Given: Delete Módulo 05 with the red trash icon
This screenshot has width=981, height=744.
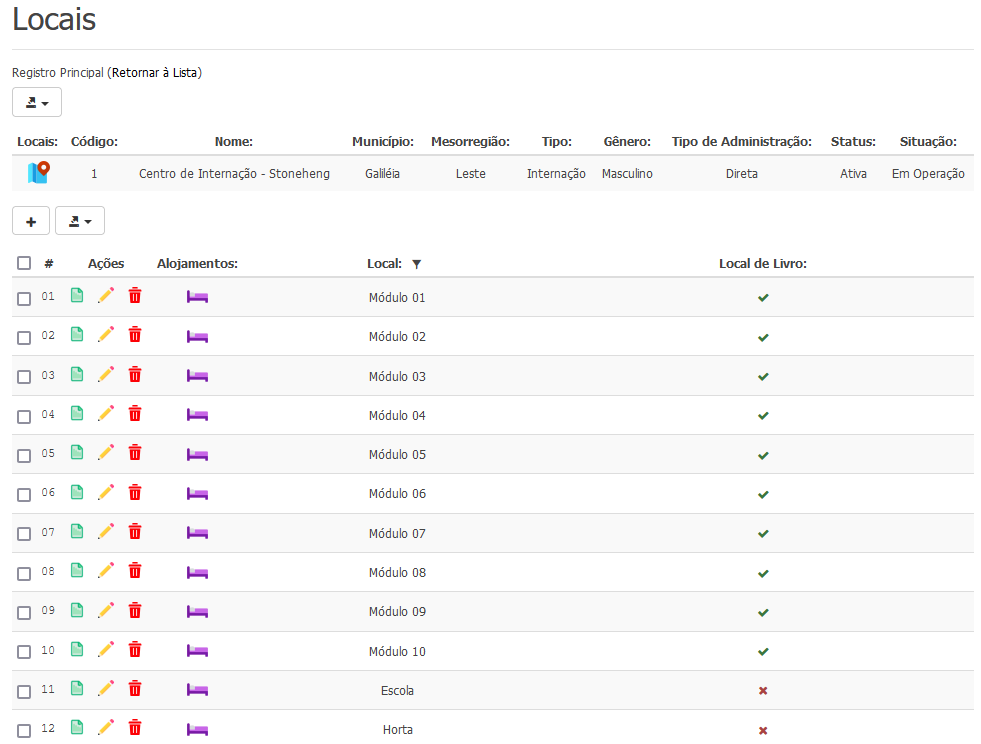Looking at the screenshot, I should pyautogui.click(x=135, y=453).
